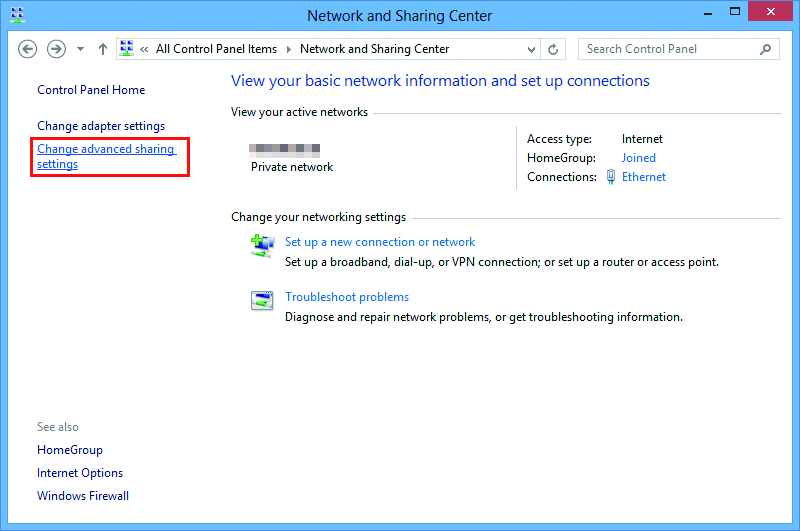Screen dimensions: 800x531
Task: Click the magnifier icon in search box
Action: (766, 49)
